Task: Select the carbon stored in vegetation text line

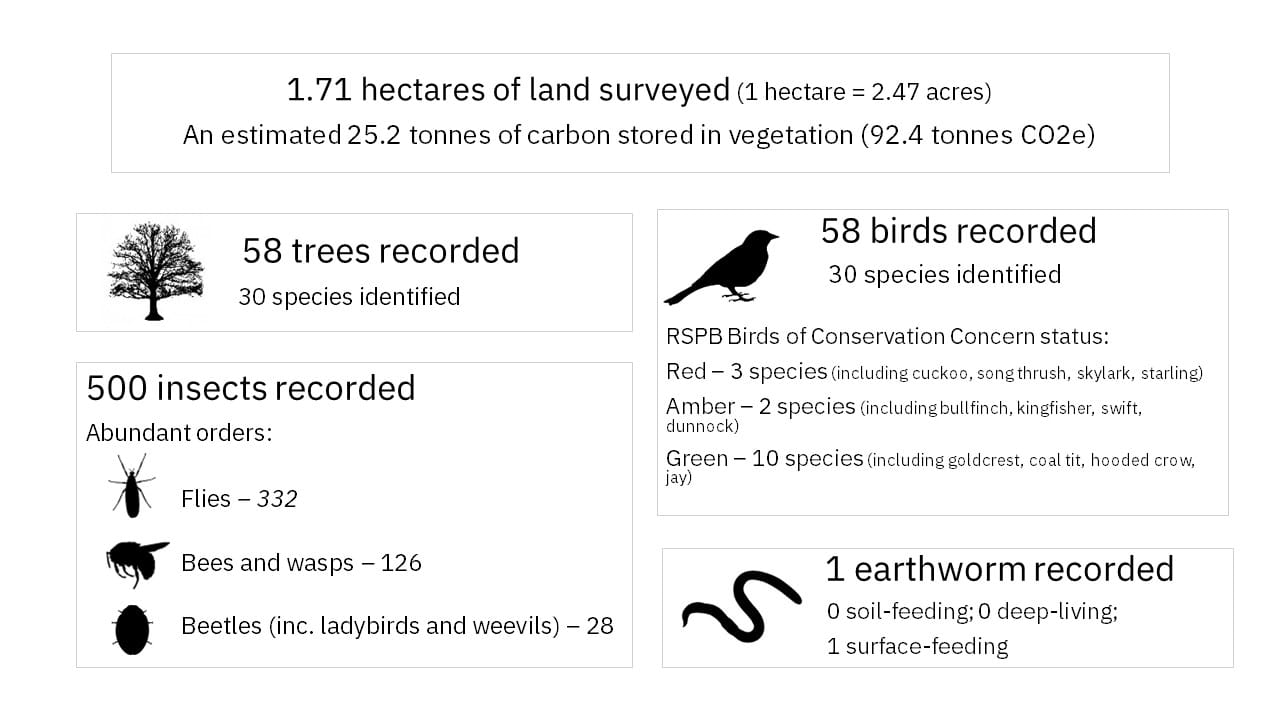Action: (638, 135)
